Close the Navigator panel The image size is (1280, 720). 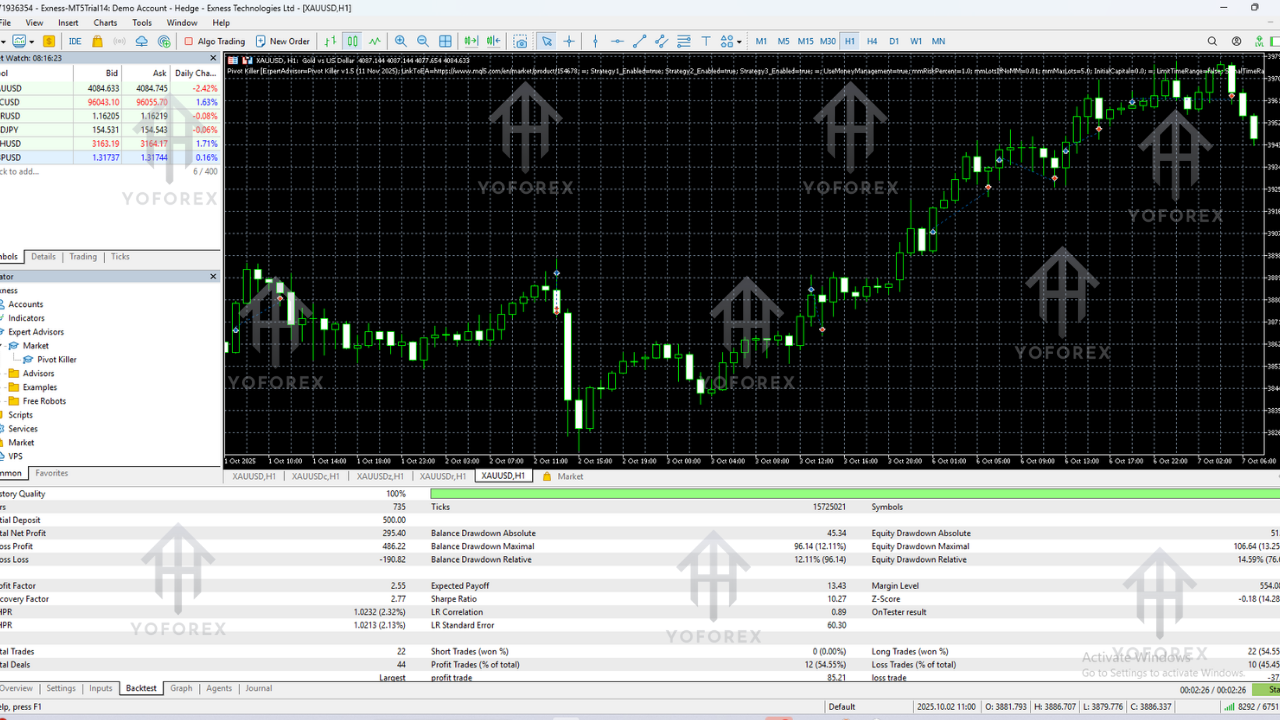coord(213,276)
